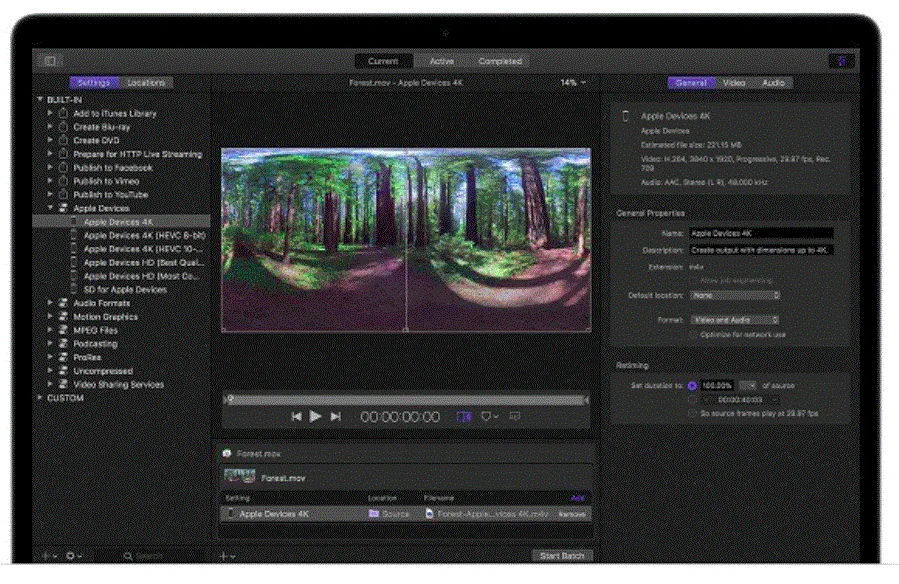899x584 pixels.
Task: Select So source frames play at 29.97 fps
Action: coord(692,413)
